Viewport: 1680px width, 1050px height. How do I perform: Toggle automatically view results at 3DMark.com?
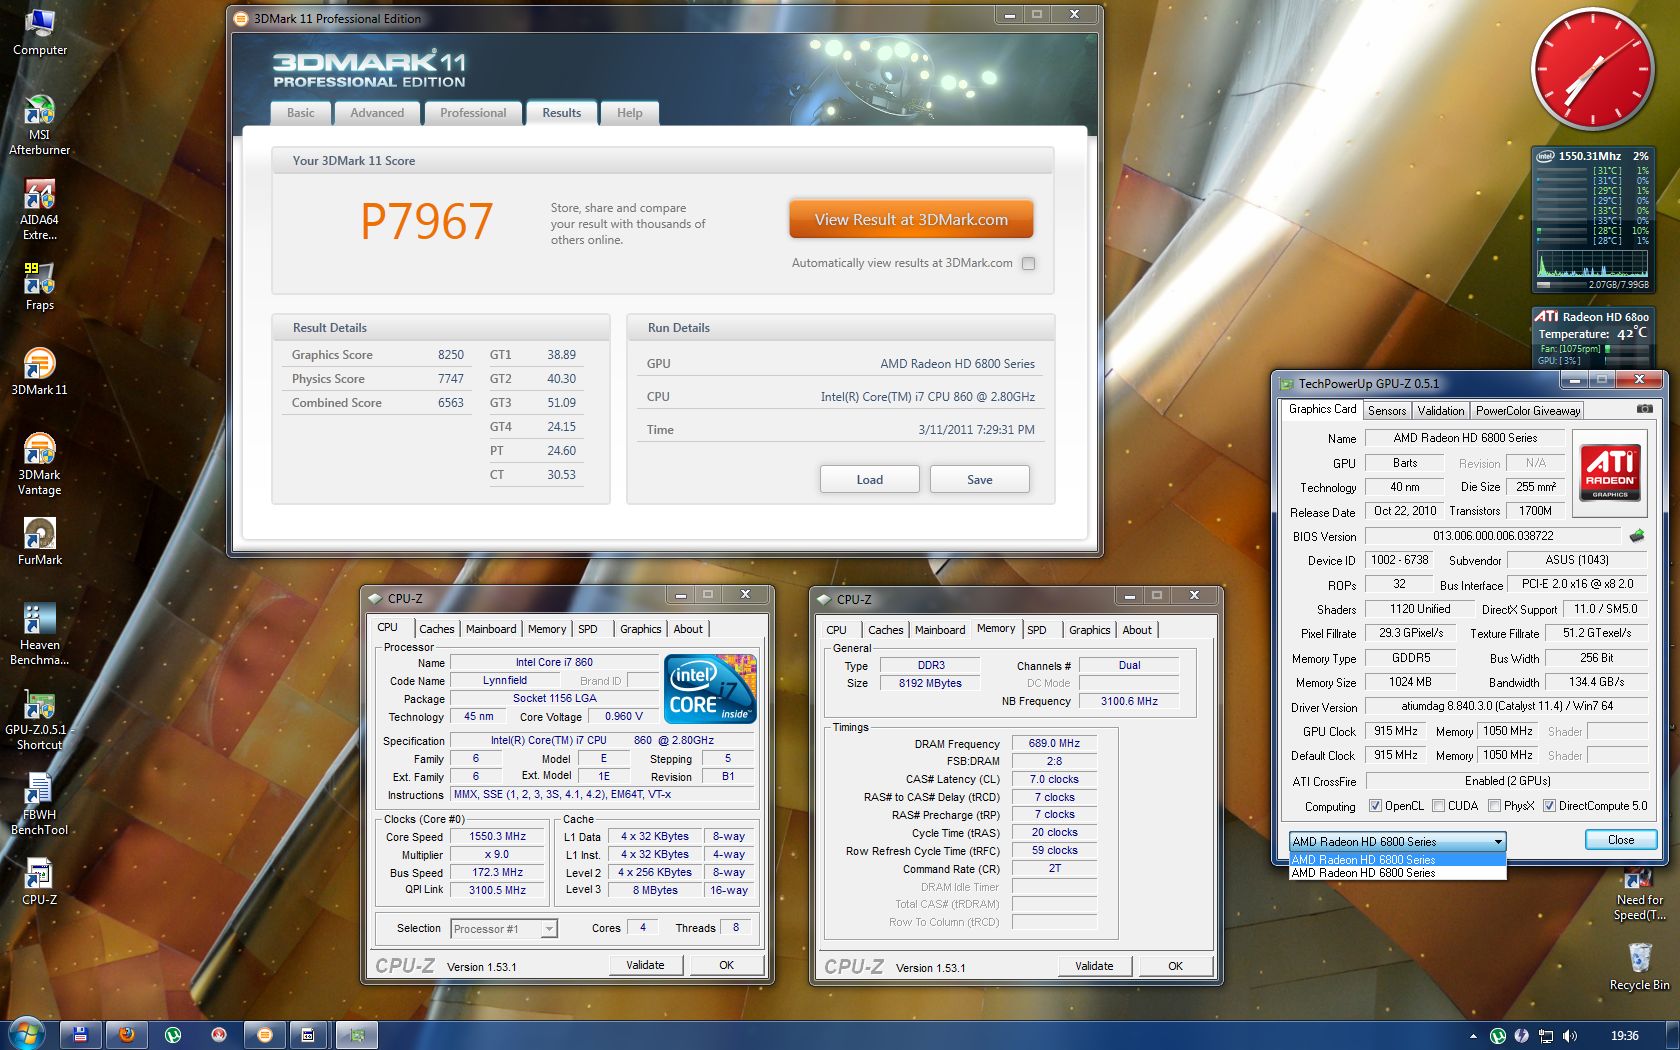(1028, 263)
